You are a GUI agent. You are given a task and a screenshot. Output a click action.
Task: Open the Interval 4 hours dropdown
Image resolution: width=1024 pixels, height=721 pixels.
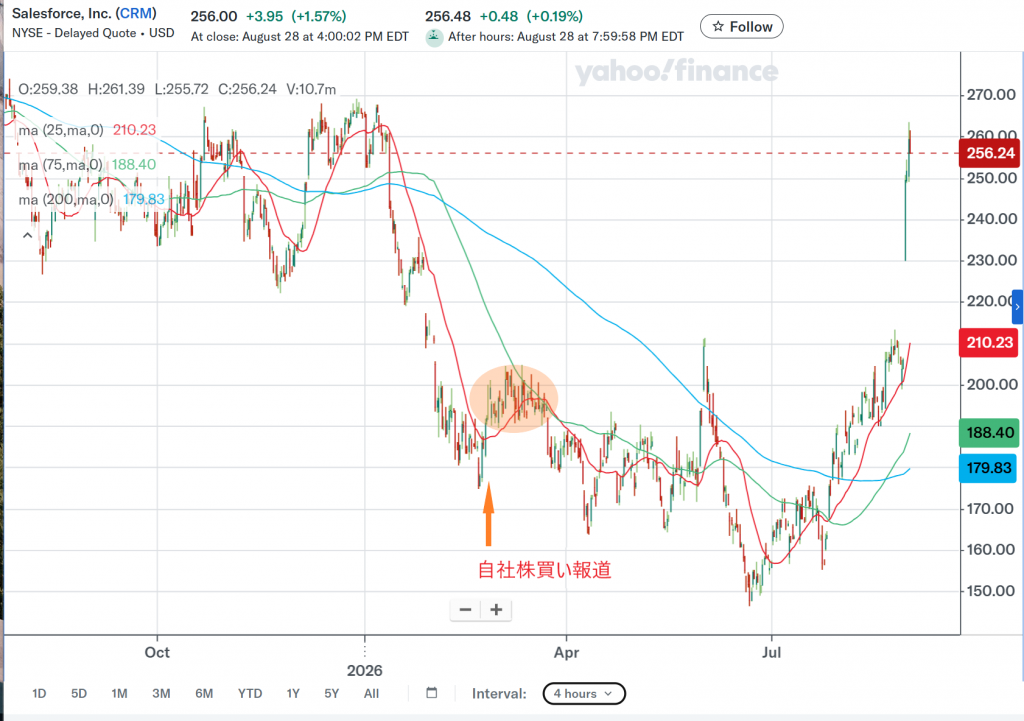pos(584,694)
